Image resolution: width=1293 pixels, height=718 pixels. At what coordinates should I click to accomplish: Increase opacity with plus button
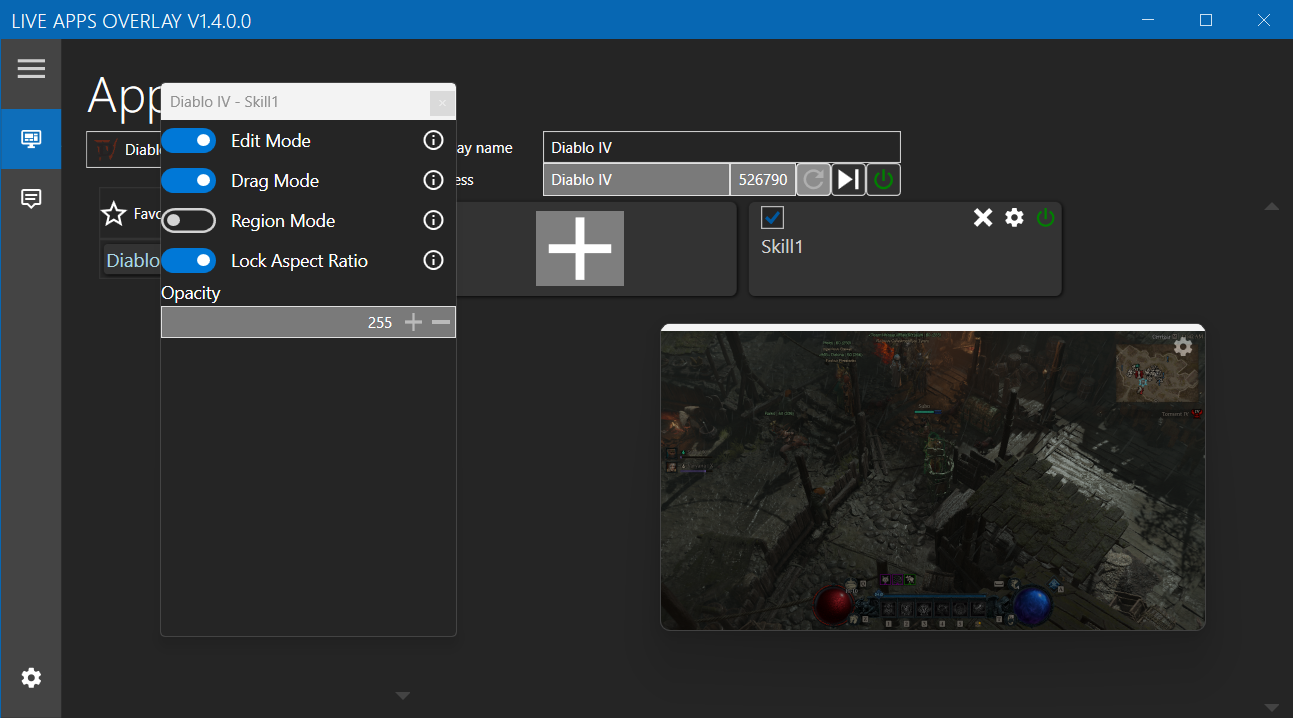(413, 322)
